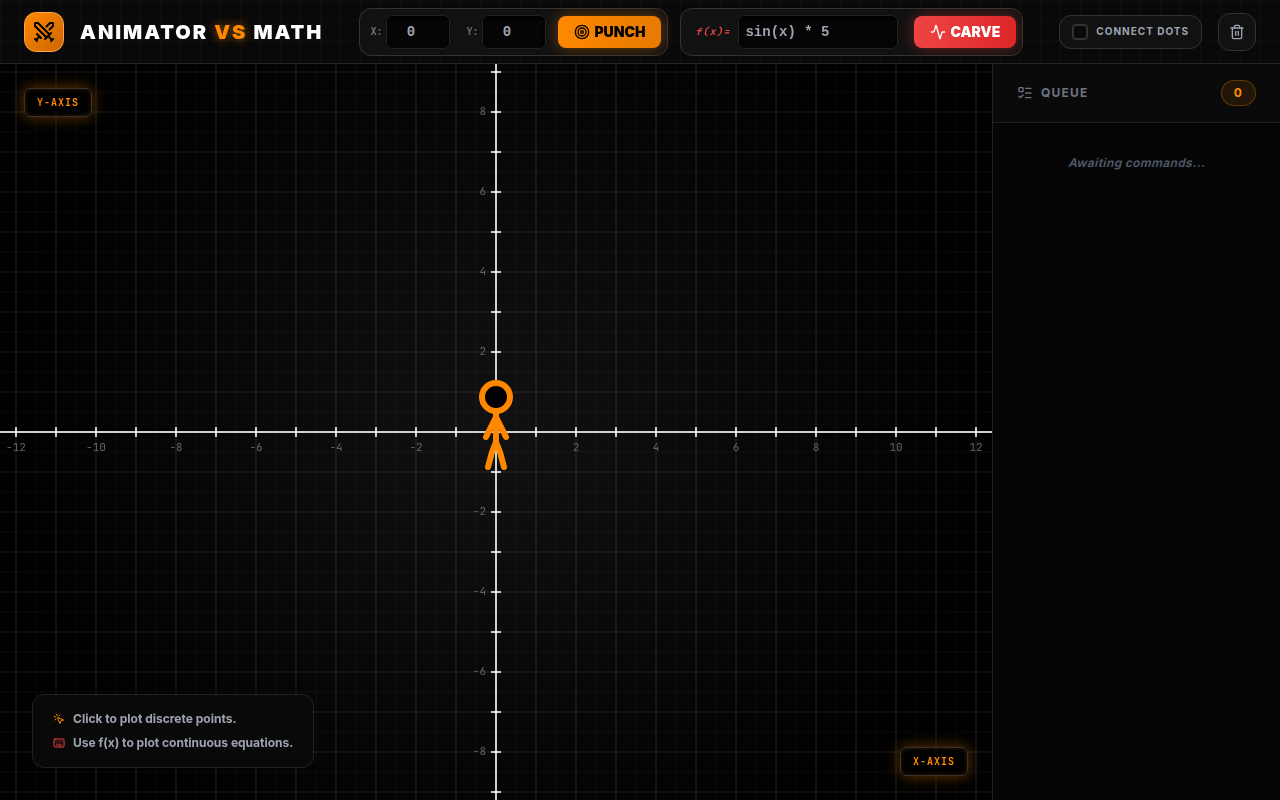Click the x-axis tick label -12
1280x800 pixels.
tap(16, 447)
